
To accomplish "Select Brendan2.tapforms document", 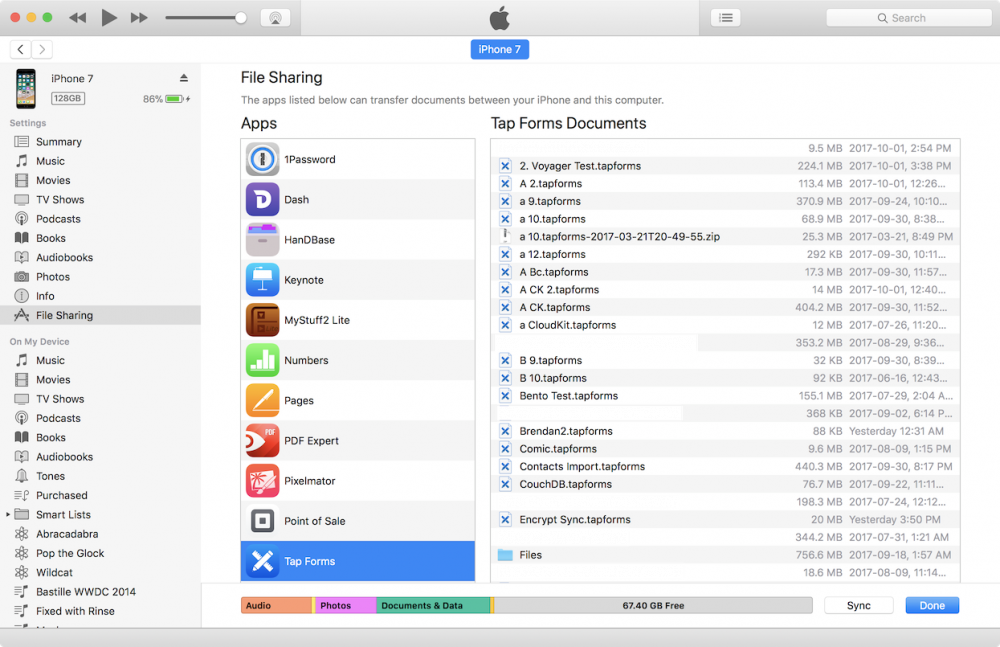I will (x=725, y=431).
